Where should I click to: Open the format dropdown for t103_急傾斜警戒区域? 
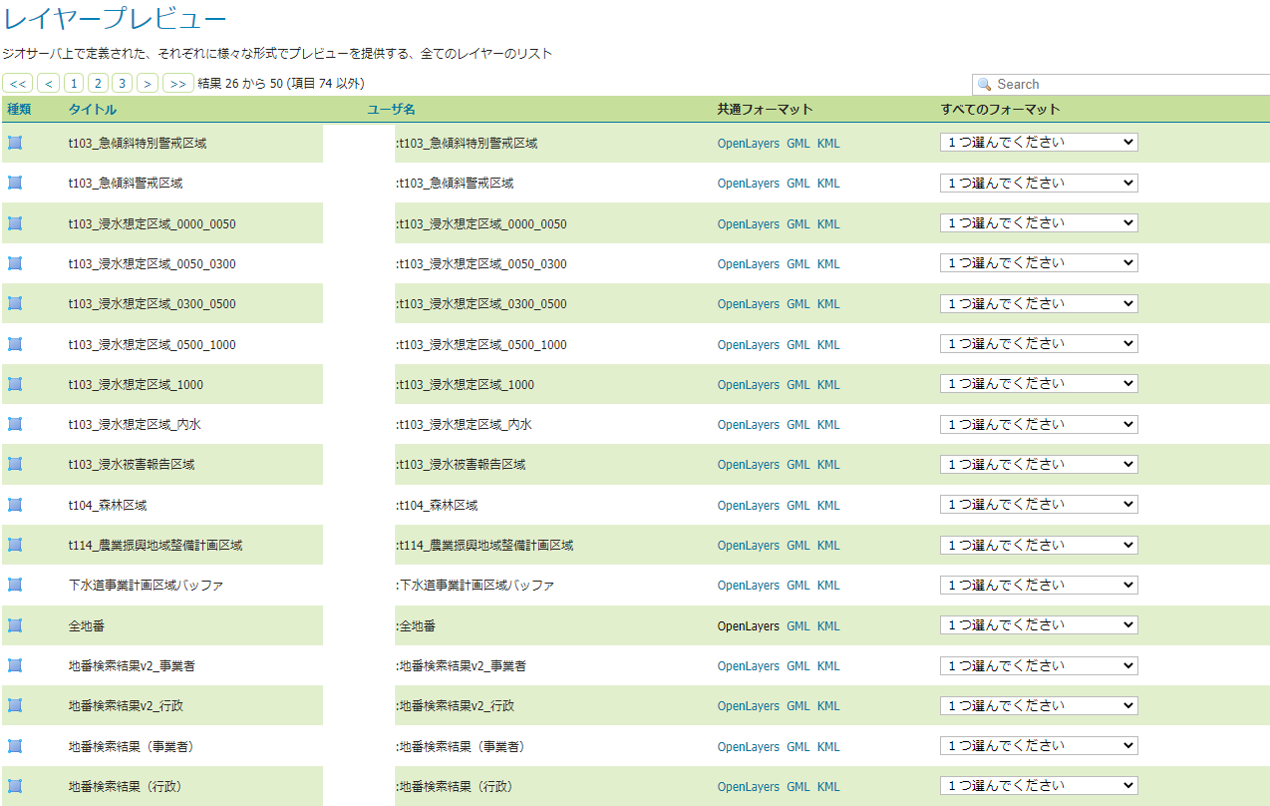click(x=1038, y=183)
